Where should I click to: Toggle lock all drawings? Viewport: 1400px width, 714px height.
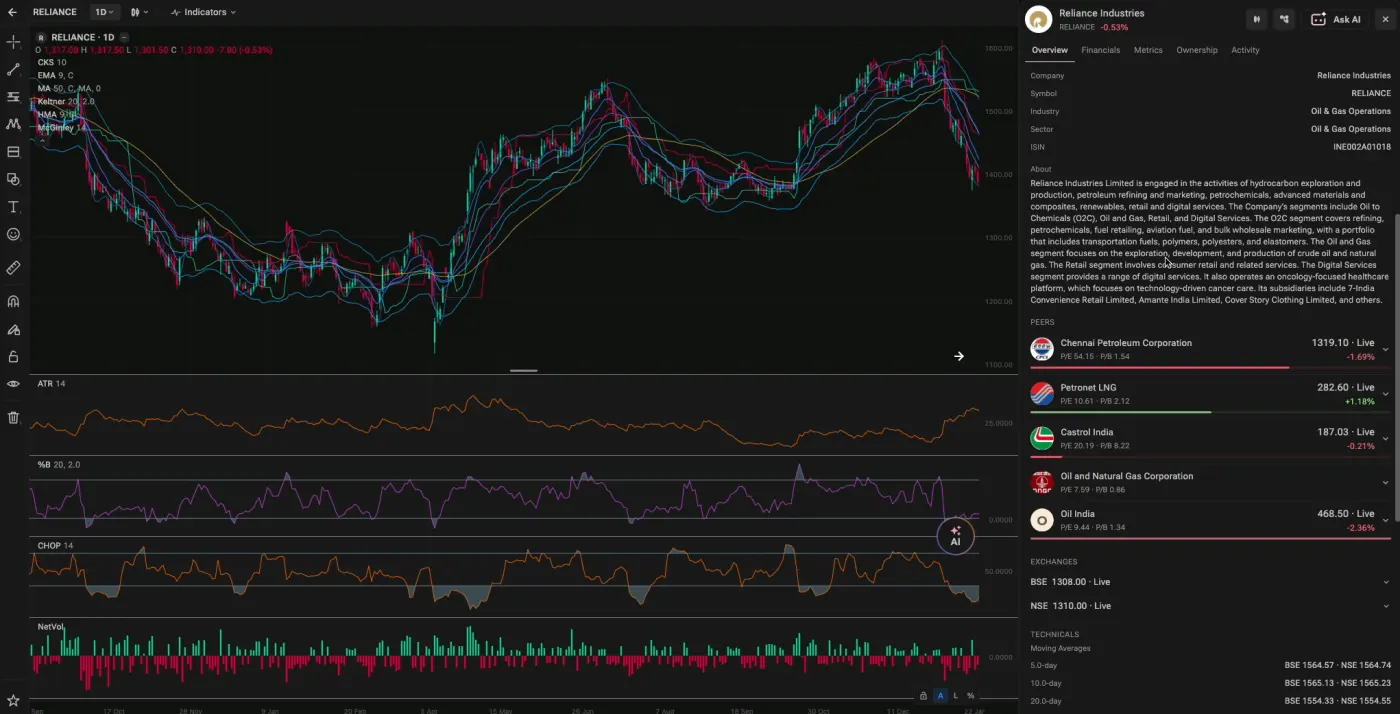(13, 356)
